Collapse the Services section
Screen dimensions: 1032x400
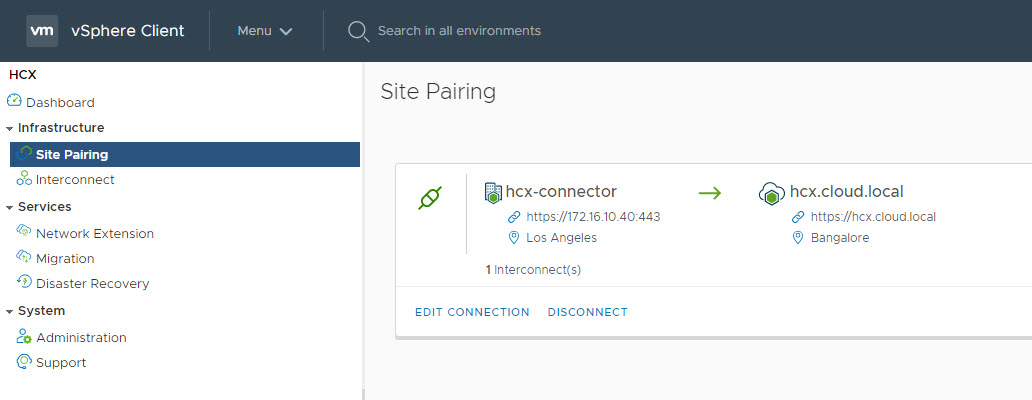(x=10, y=207)
